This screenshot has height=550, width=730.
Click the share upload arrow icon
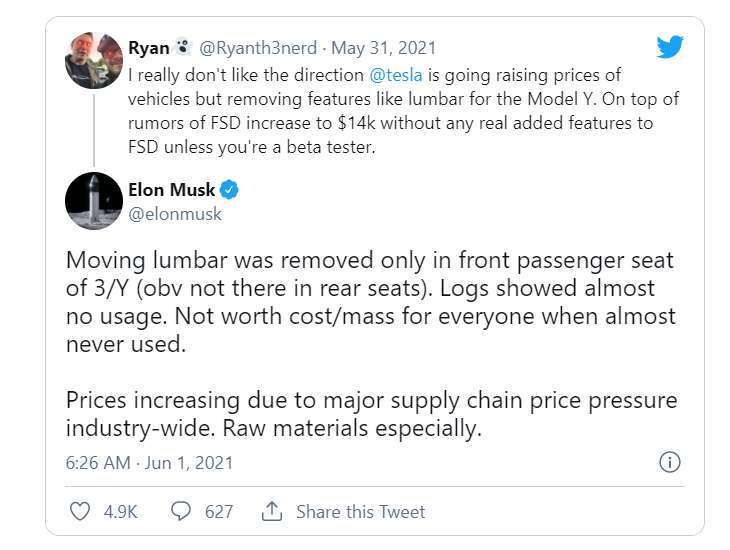coord(272,511)
